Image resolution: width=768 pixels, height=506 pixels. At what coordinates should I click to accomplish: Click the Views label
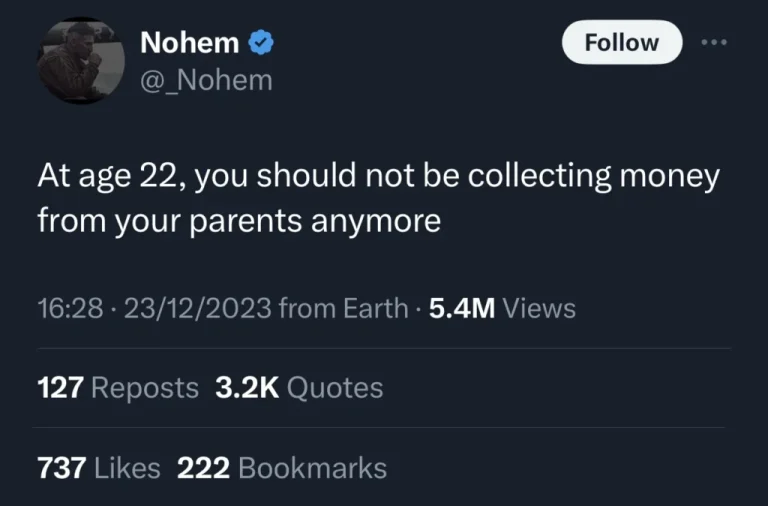539,309
